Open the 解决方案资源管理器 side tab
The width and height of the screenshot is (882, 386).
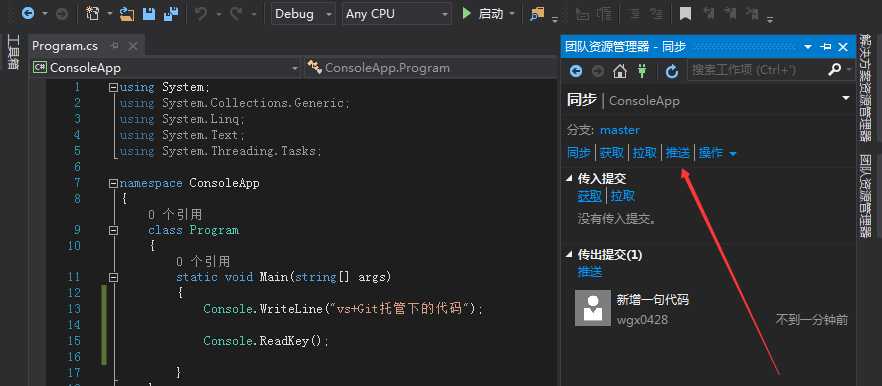pyautogui.click(x=866, y=88)
